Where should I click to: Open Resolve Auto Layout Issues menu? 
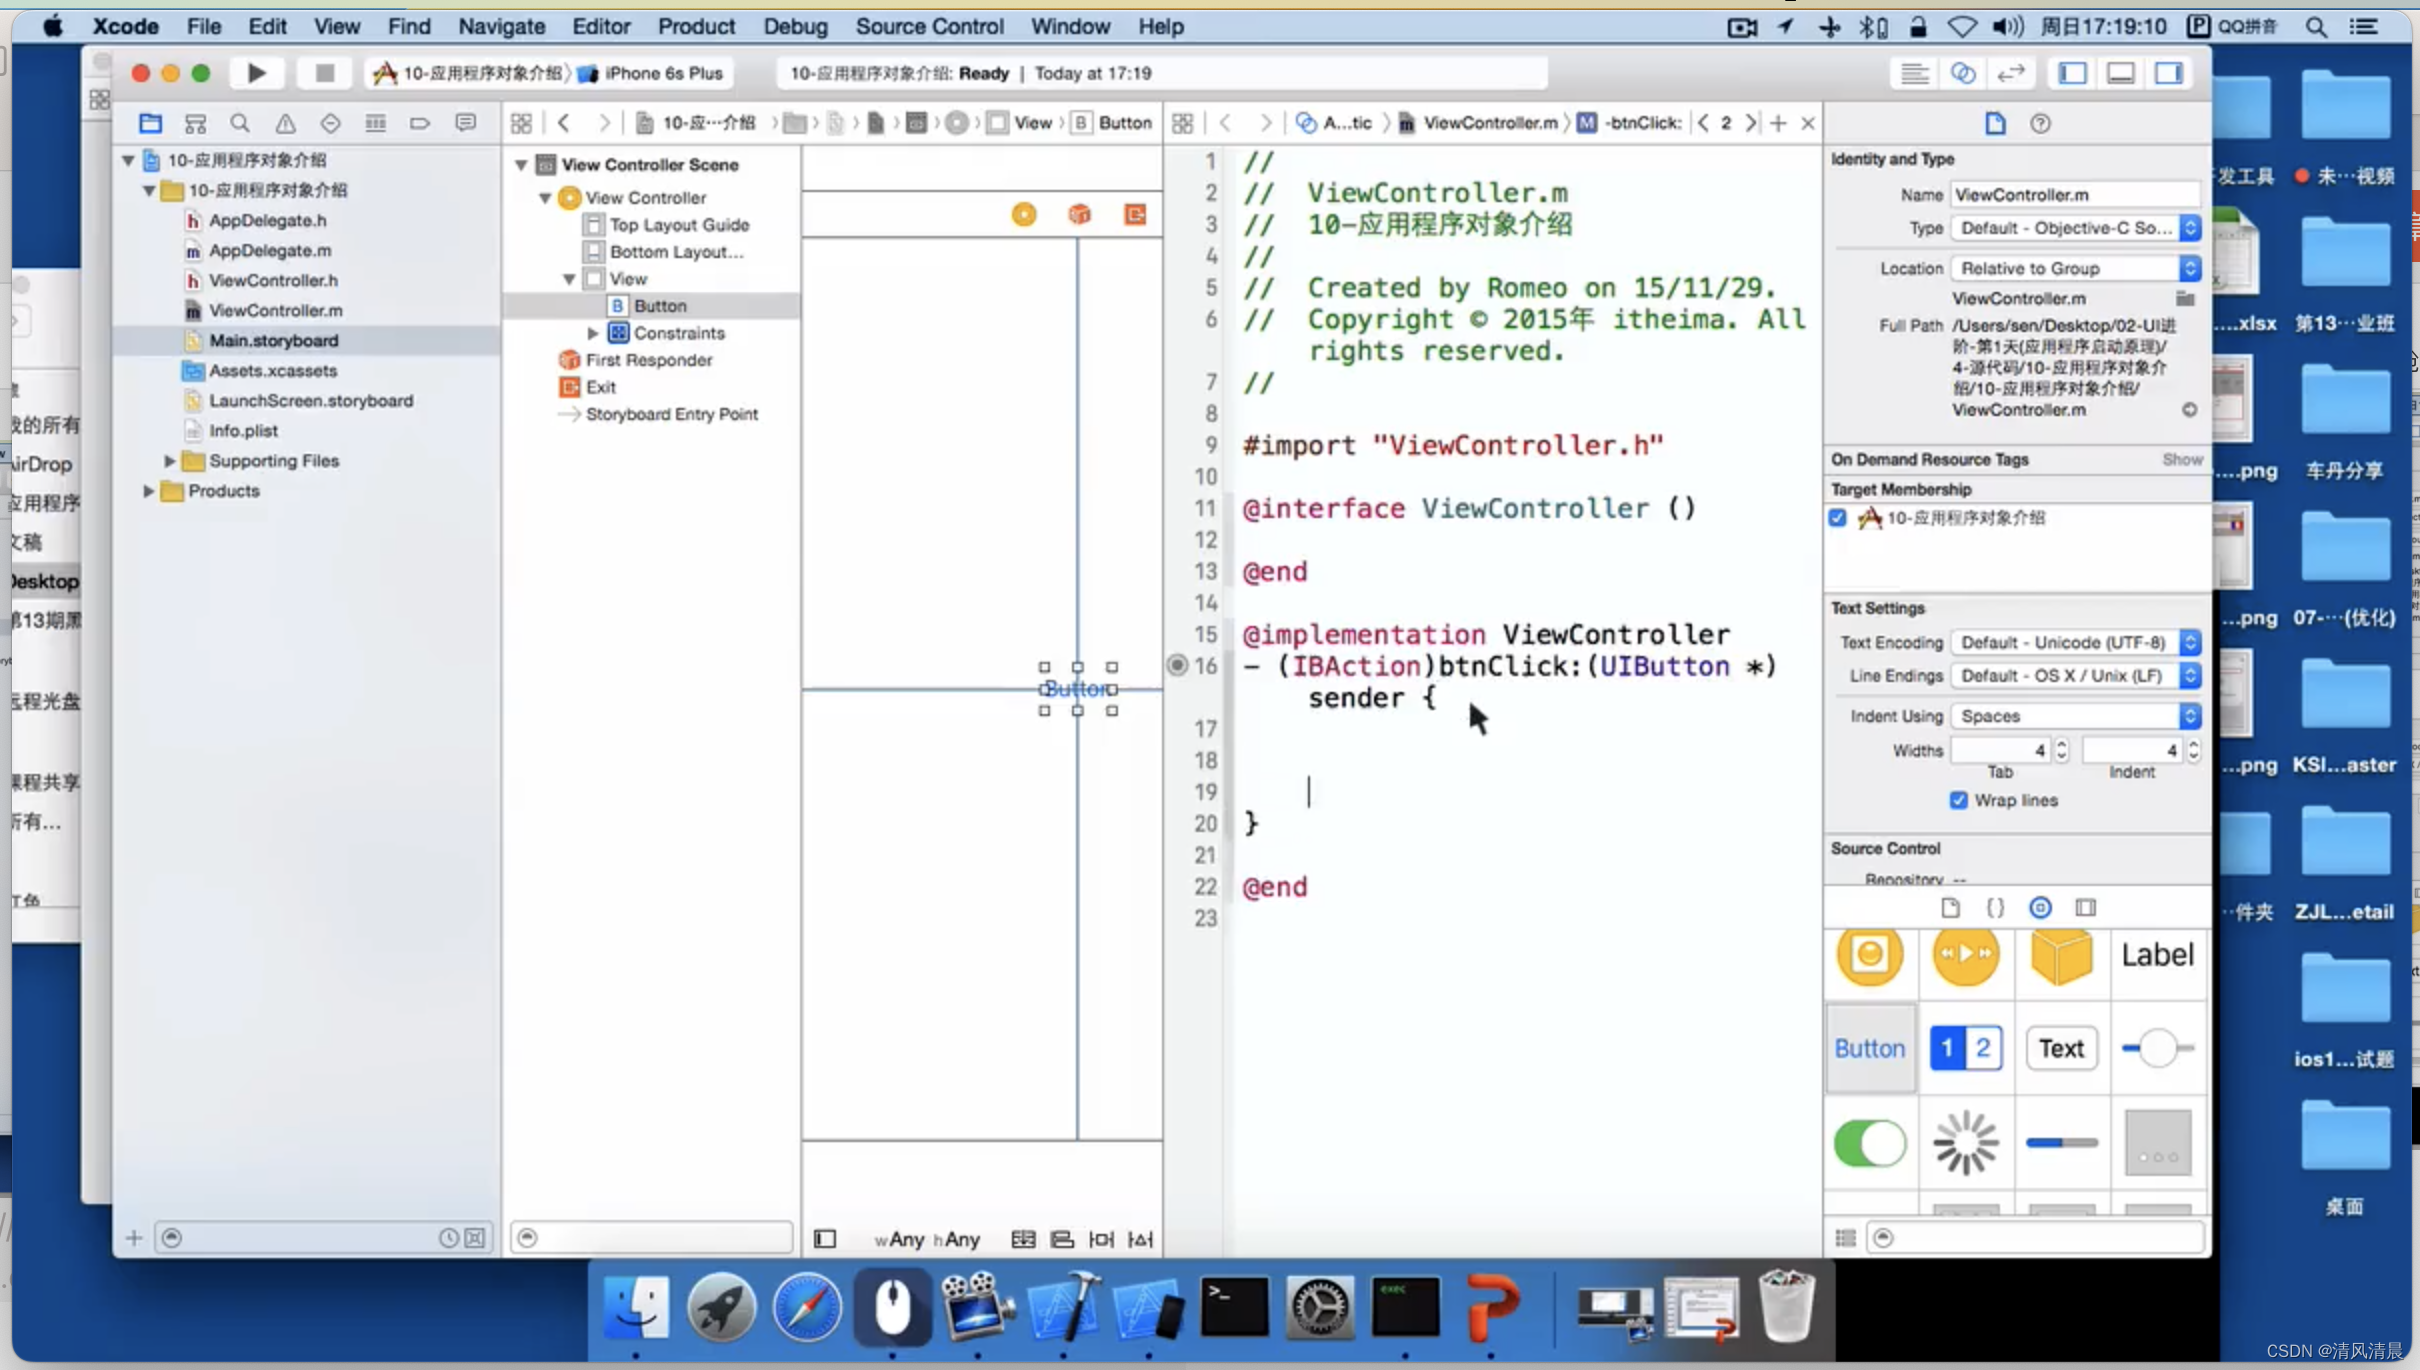pyautogui.click(x=1141, y=1239)
